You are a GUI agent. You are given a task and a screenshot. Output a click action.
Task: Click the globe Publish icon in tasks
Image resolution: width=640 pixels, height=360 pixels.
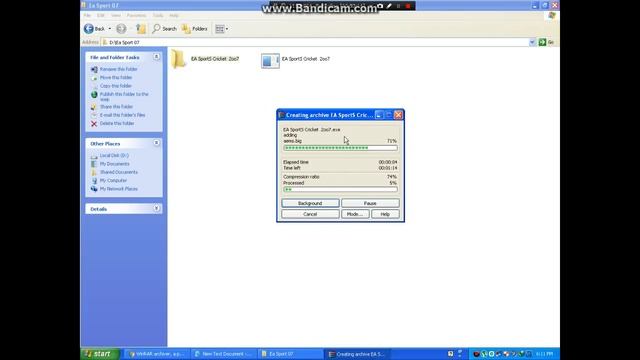(x=94, y=95)
